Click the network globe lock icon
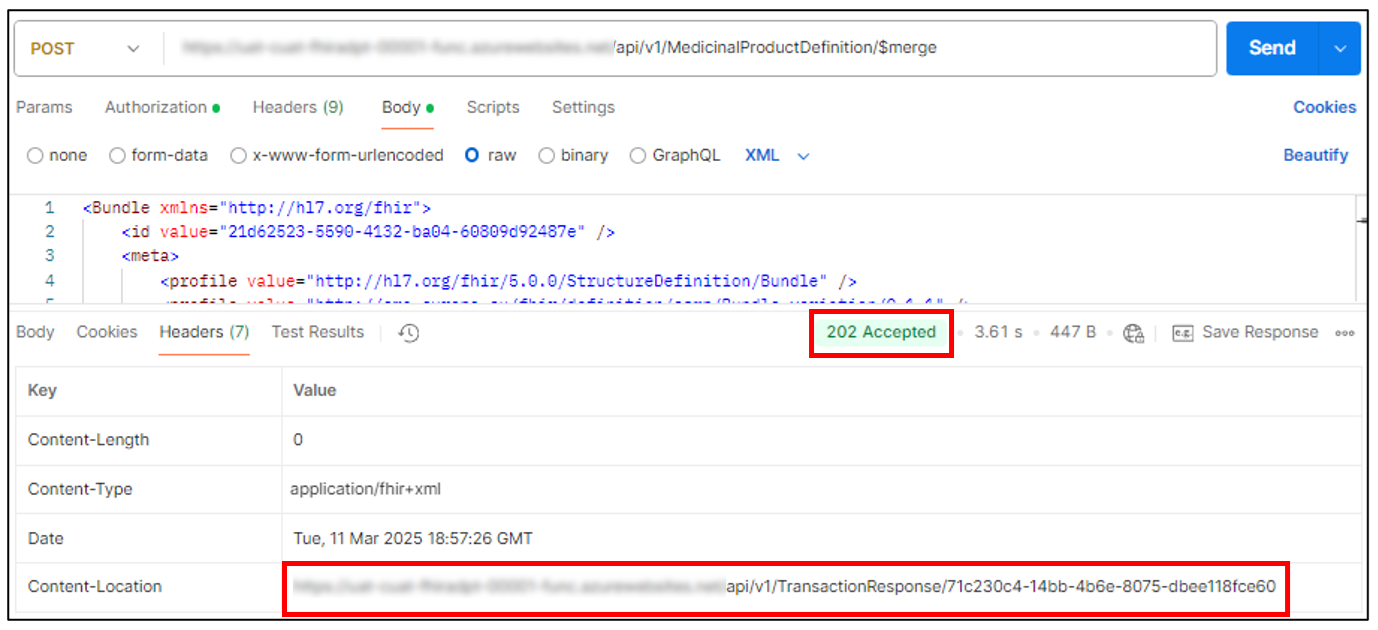This screenshot has height=630, width=1378. point(1133,333)
